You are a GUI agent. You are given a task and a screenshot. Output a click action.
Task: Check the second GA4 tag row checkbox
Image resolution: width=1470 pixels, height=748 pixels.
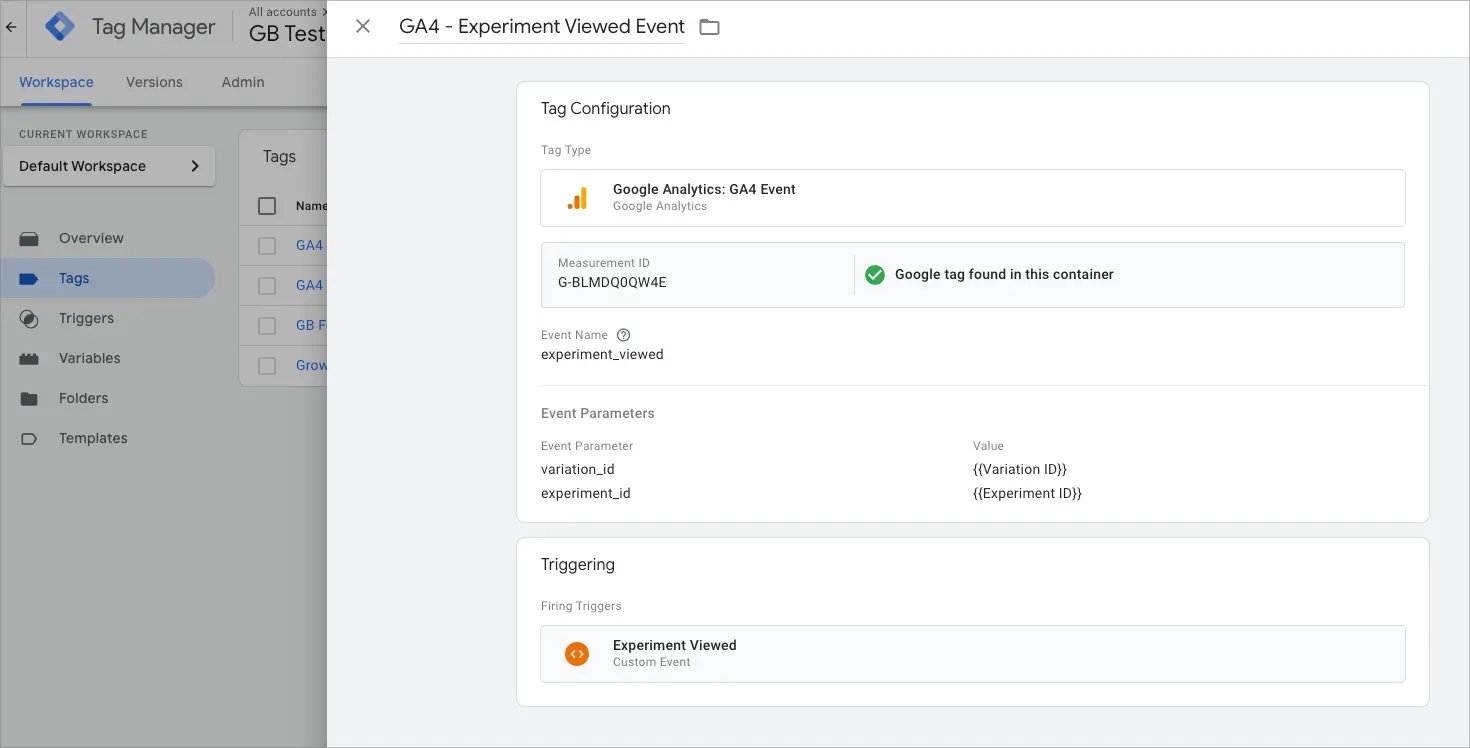[267, 285]
